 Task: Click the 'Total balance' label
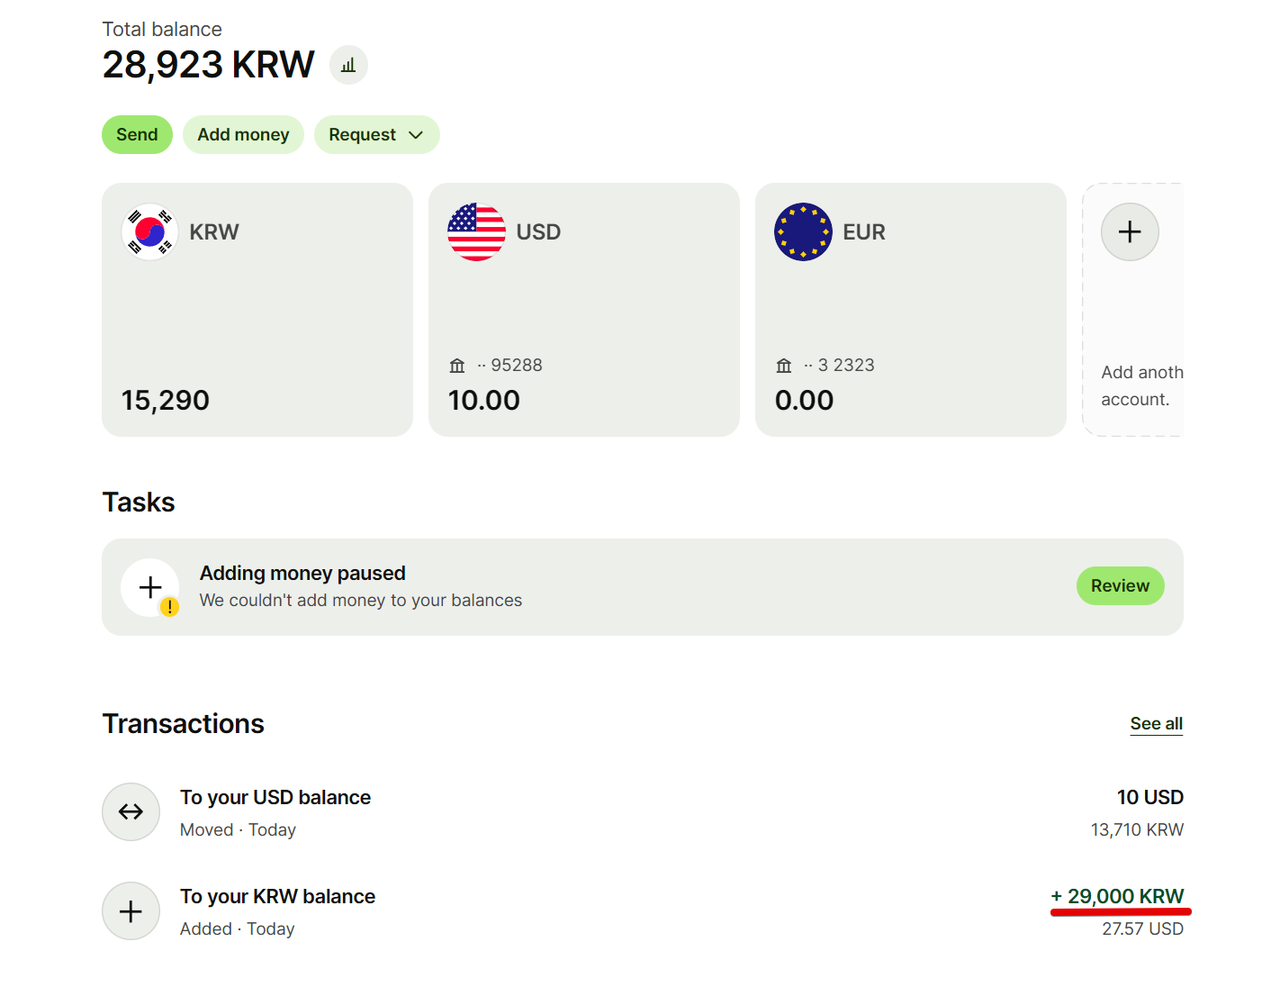pos(162,29)
